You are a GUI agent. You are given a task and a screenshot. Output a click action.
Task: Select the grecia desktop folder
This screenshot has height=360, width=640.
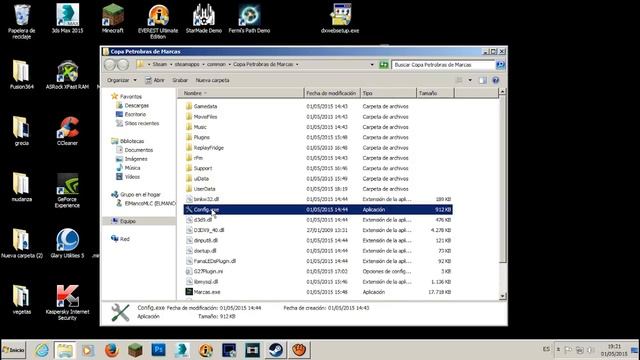[x=22, y=131]
